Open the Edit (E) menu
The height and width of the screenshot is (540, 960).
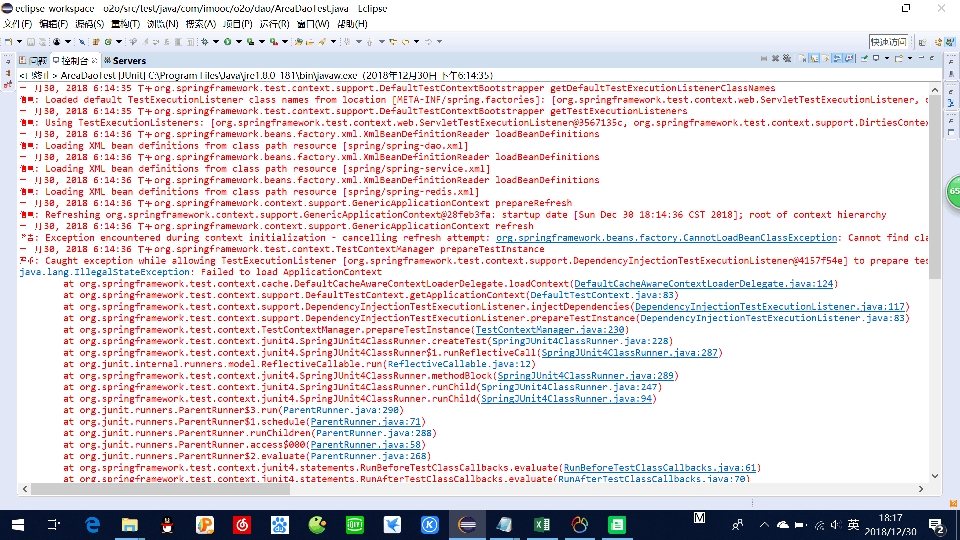tap(53, 24)
